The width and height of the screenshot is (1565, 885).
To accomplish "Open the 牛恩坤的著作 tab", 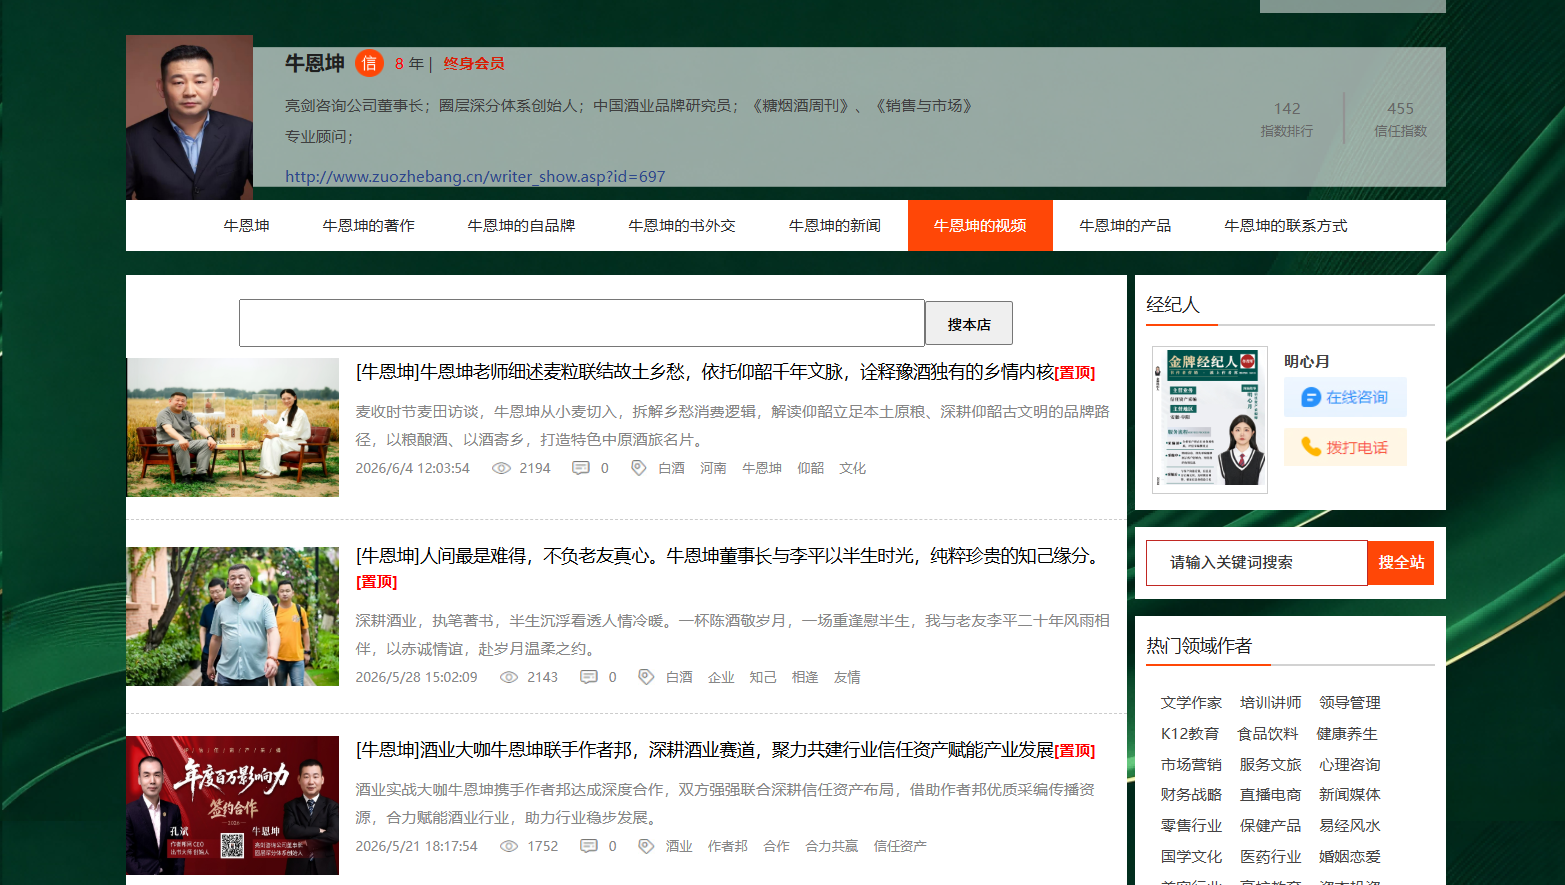I will coord(368,226).
